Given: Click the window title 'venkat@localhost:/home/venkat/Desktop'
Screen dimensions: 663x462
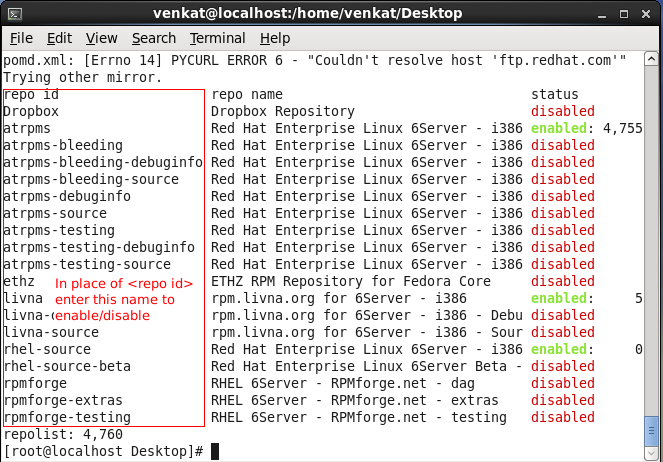Looking at the screenshot, I should point(307,14).
